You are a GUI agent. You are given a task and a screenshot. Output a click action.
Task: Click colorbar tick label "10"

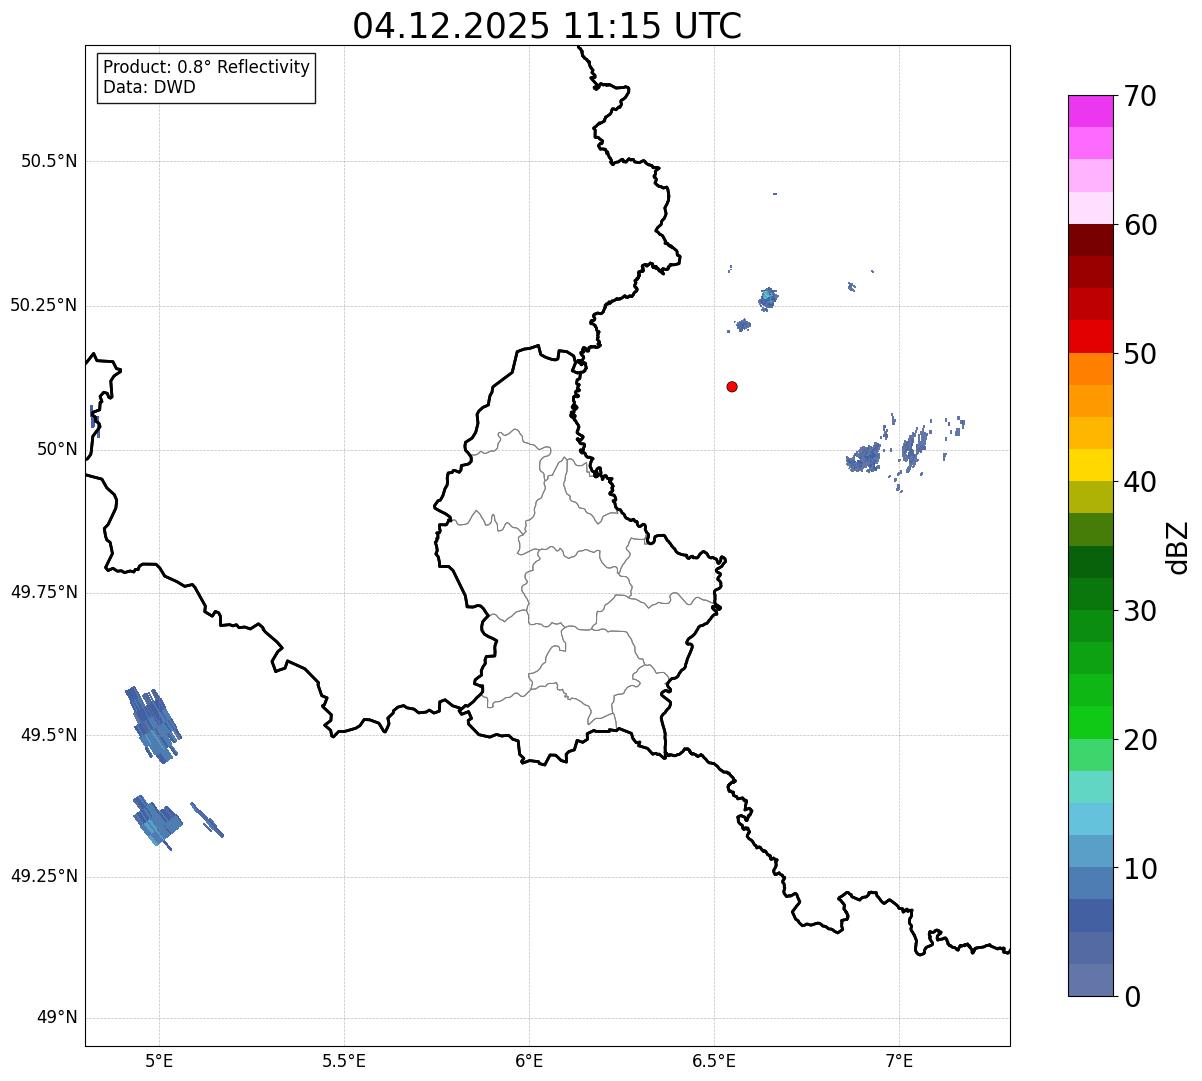click(x=1139, y=868)
